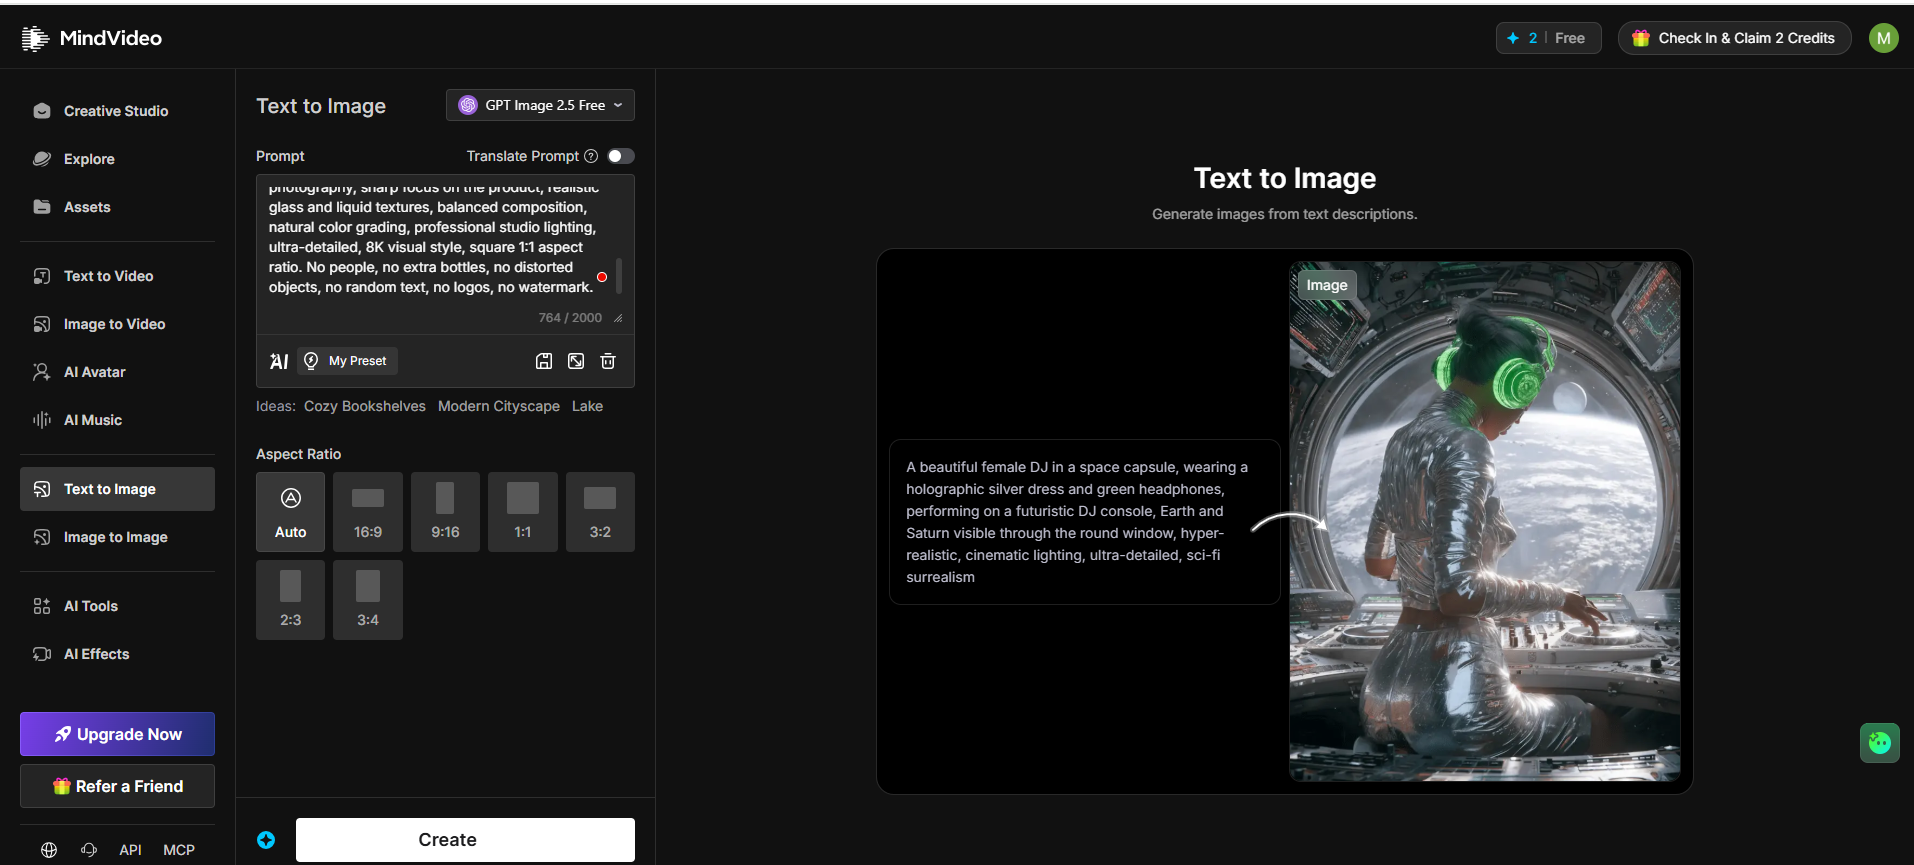The width and height of the screenshot is (1914, 865).
Task: Set aspect ratio to 2:3
Action: point(290,600)
